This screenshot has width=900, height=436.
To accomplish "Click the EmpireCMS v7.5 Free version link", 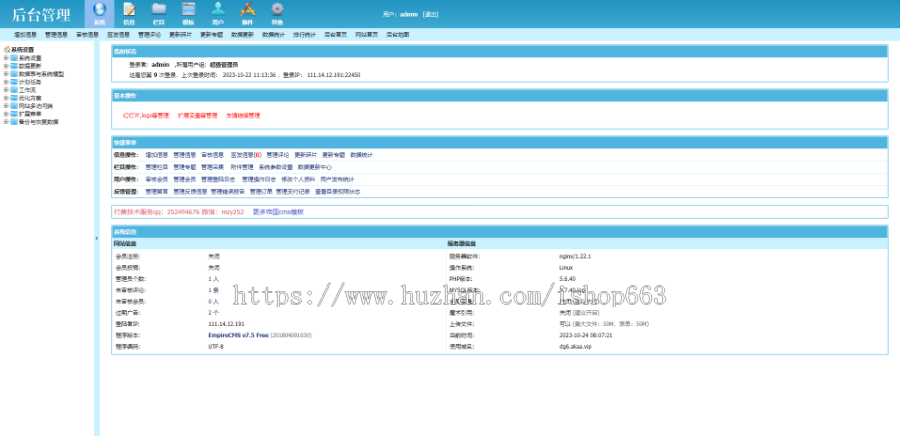I will 238,335.
